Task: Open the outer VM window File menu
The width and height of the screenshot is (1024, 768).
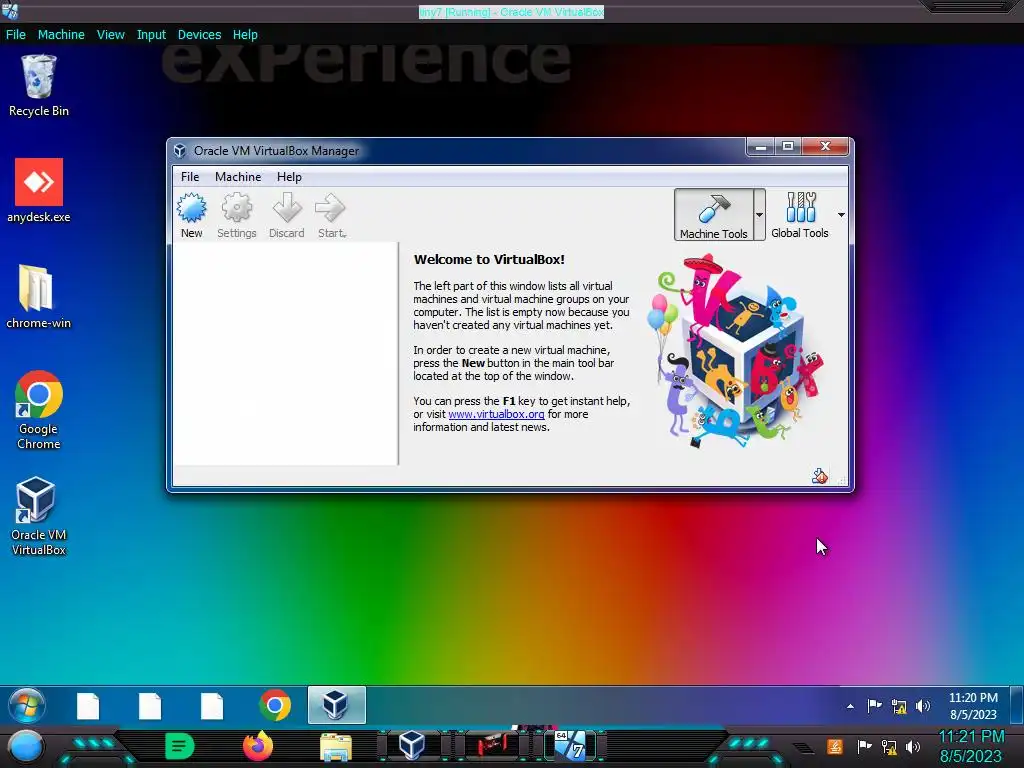Action: point(16,35)
